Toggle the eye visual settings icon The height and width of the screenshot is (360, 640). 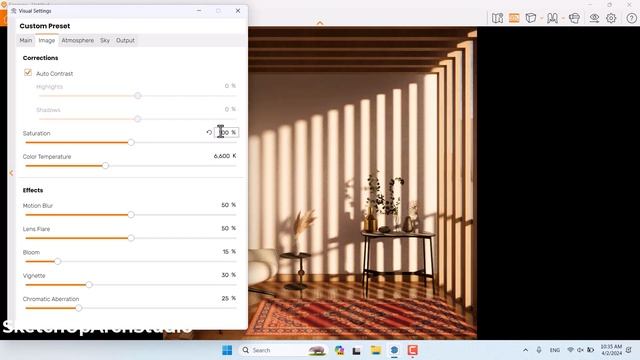pos(594,18)
